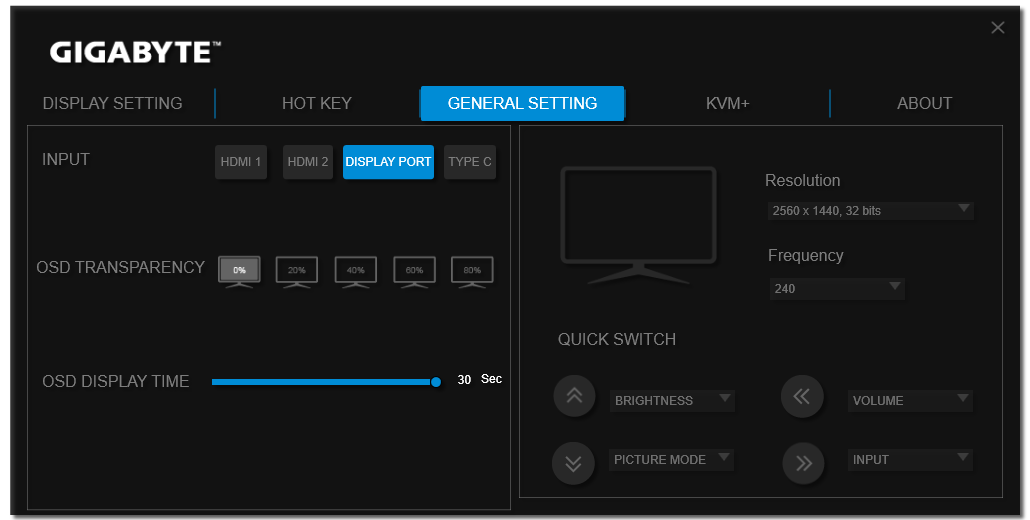The height and width of the screenshot is (520, 1030).
Task: Select the DISPLAY PORT input button
Action: [388, 162]
